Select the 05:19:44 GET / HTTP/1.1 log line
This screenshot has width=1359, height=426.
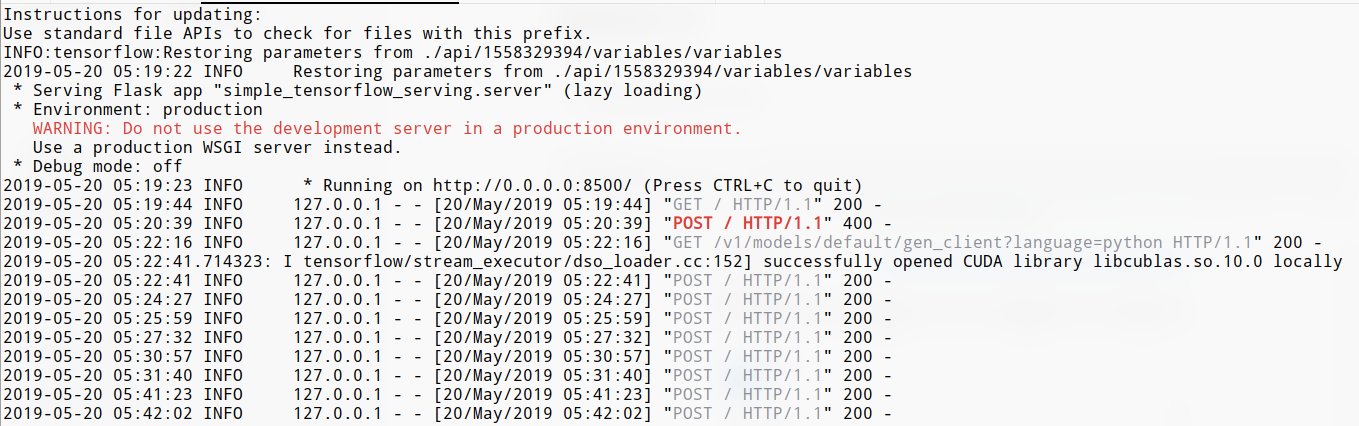[443, 204]
